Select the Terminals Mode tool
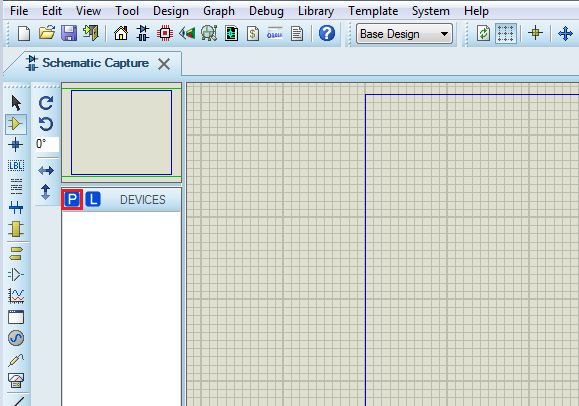 (16, 254)
